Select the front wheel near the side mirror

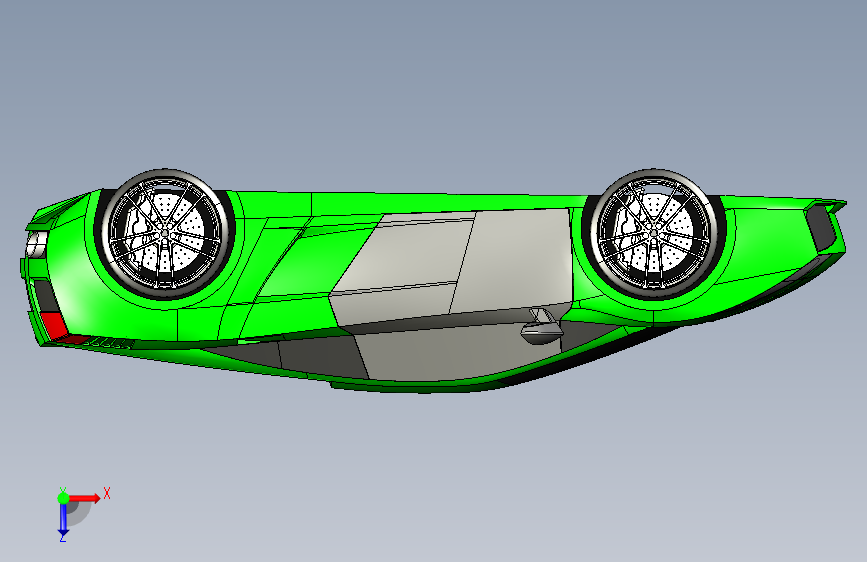tap(653, 234)
